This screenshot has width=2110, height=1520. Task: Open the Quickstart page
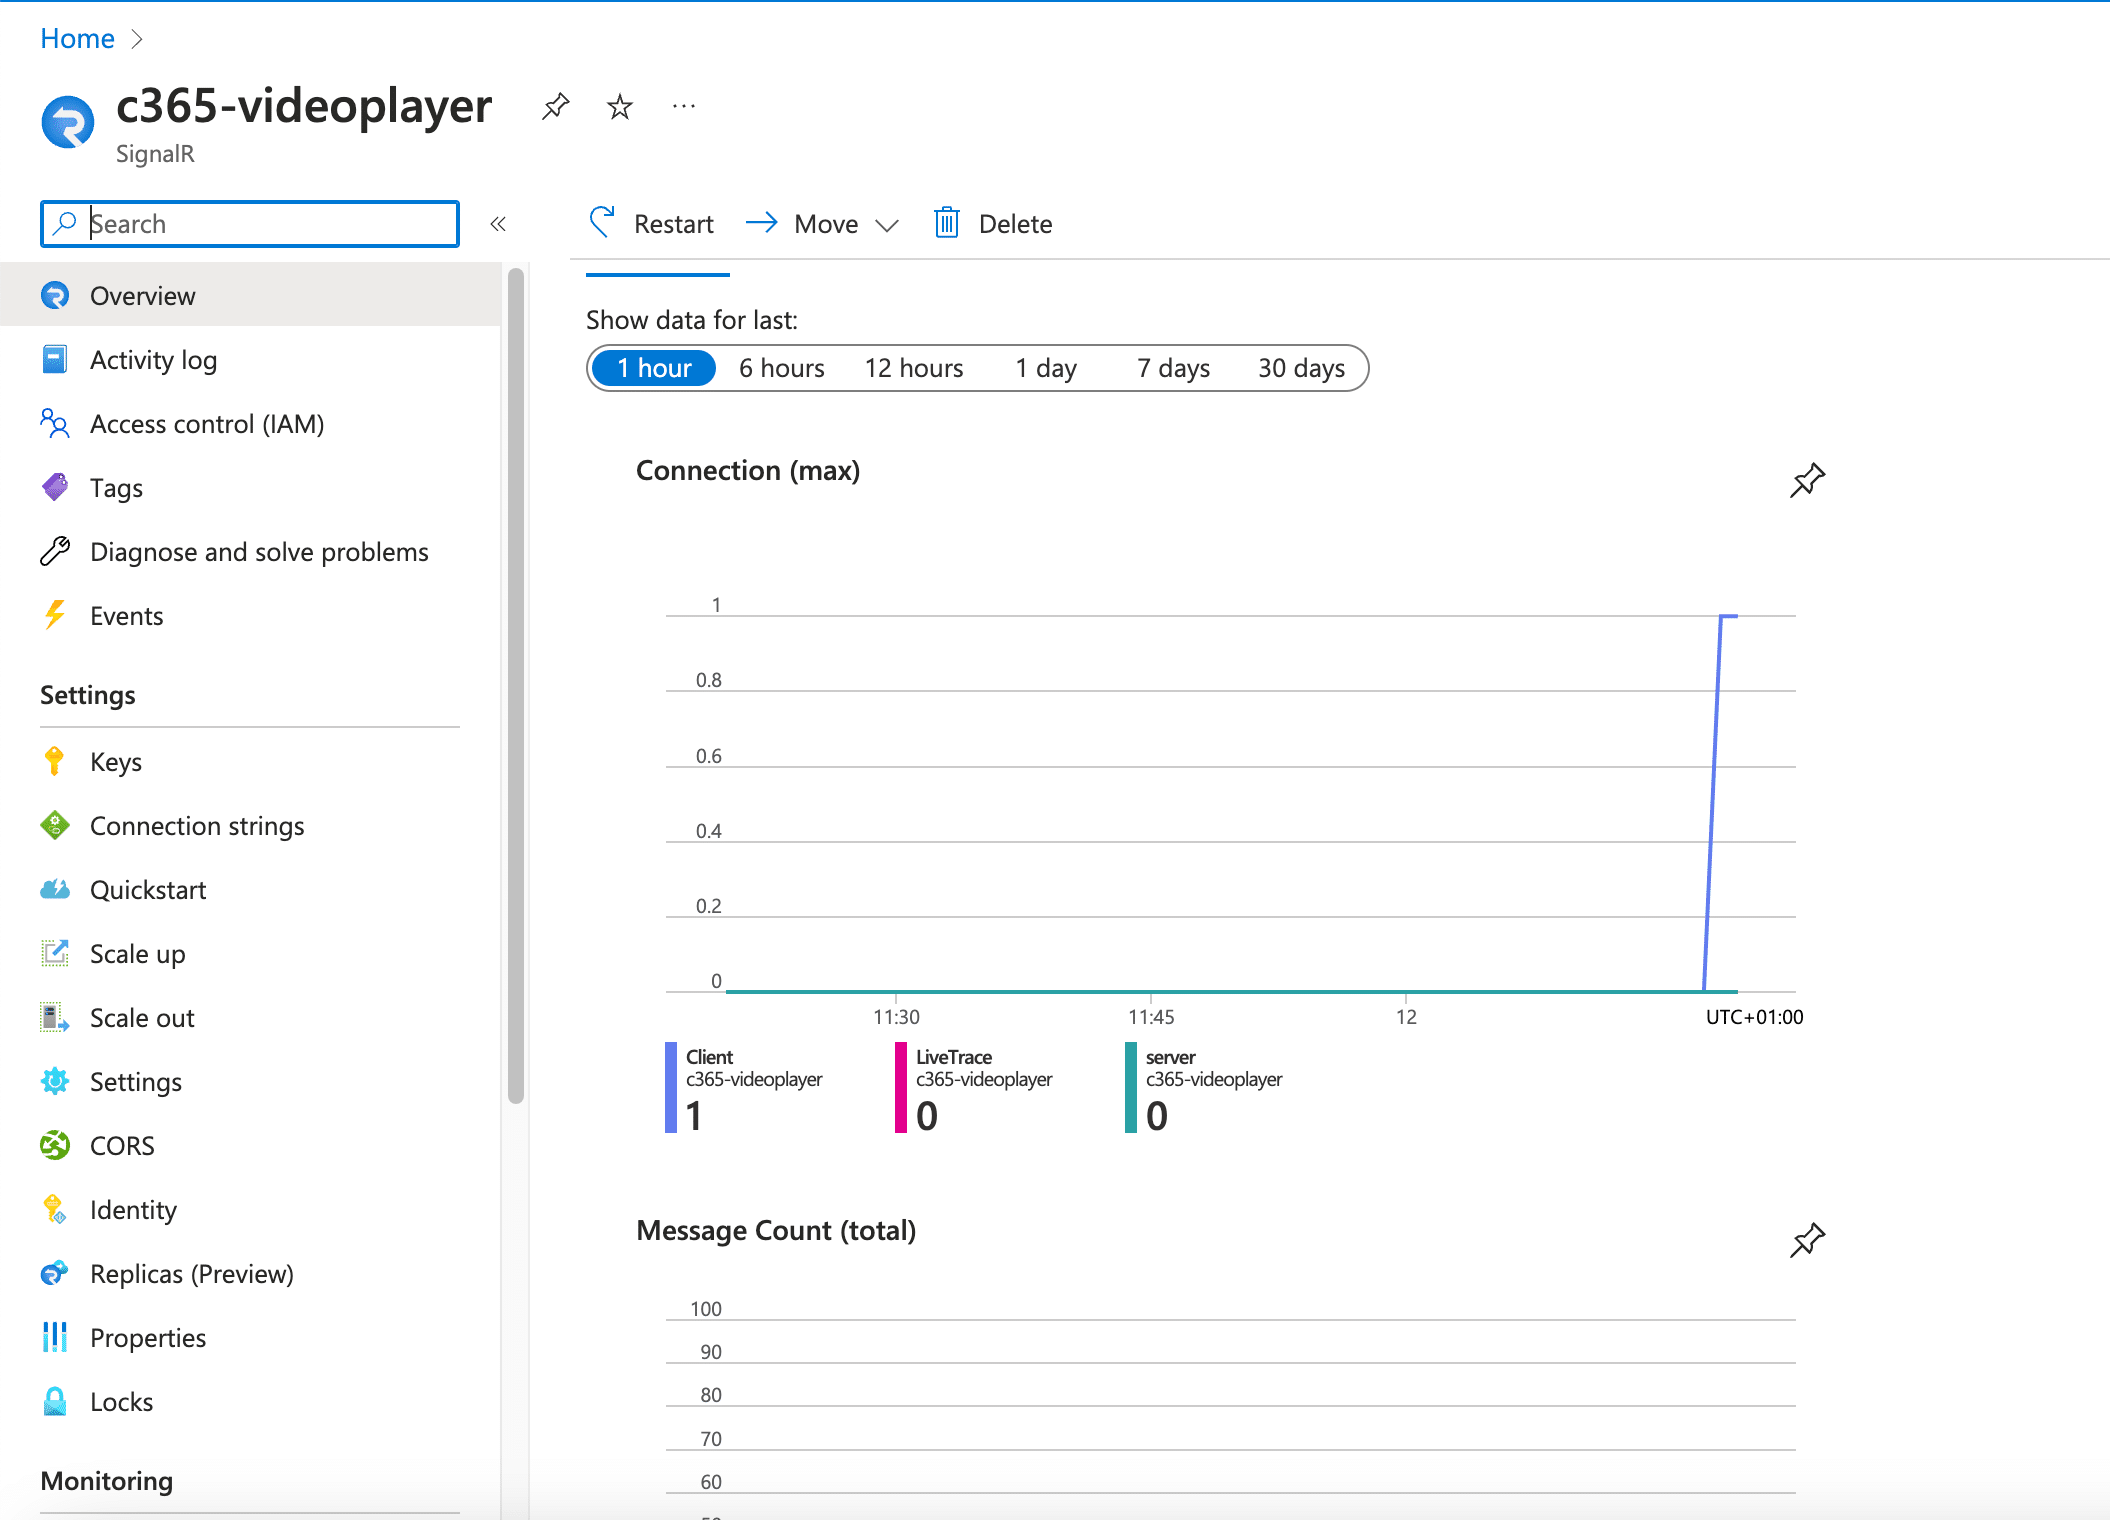tap(148, 889)
